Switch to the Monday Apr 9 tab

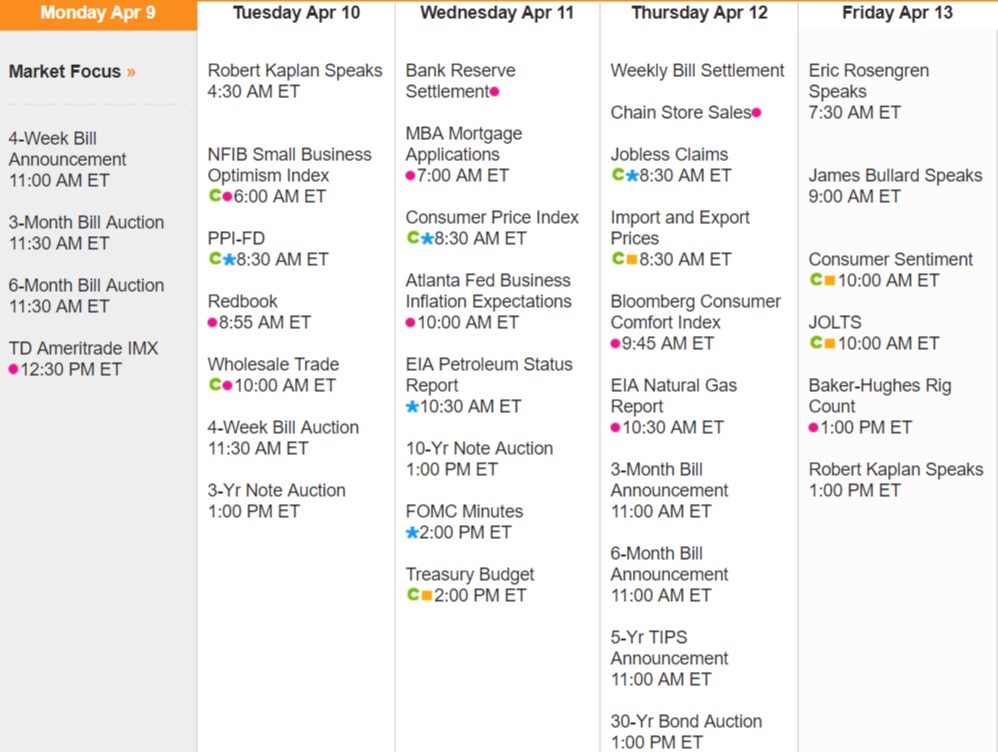(98, 14)
